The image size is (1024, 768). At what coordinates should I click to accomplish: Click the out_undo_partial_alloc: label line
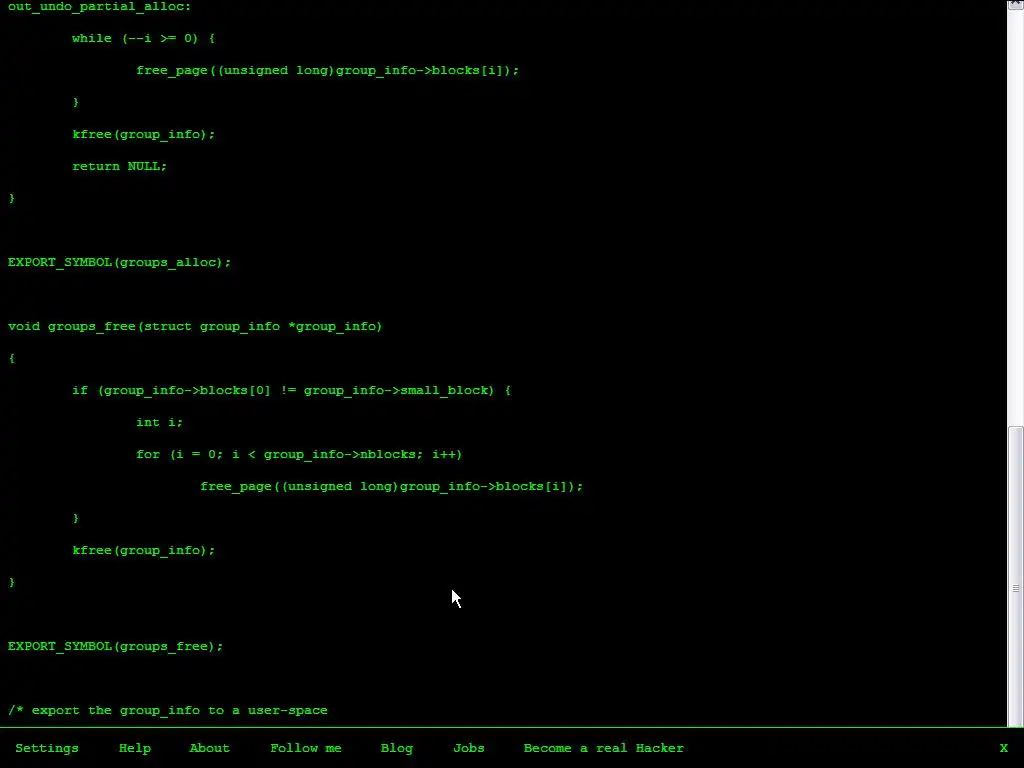[x=99, y=7]
